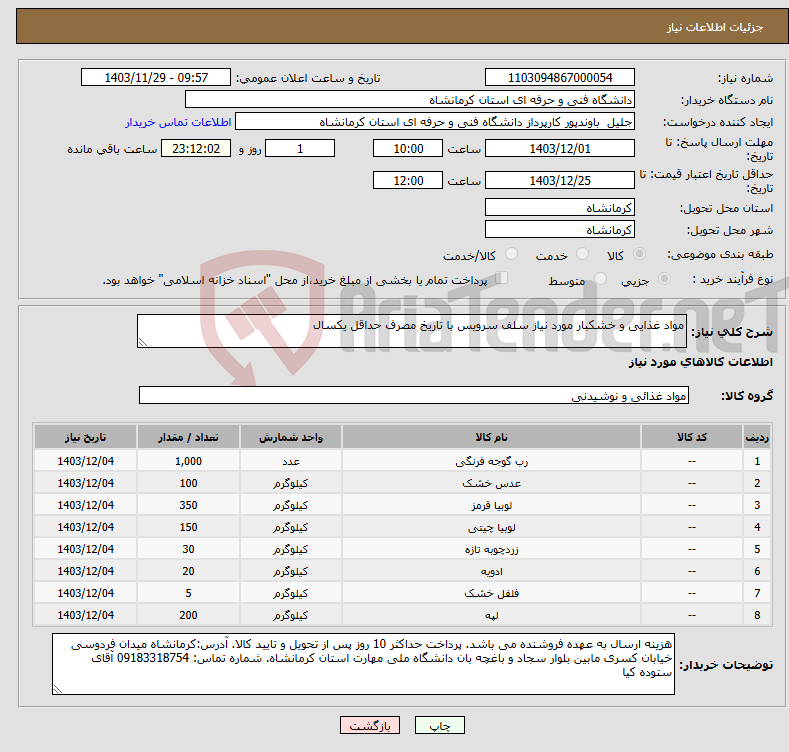
Task: Click the چاپ print button
Action: click(439, 725)
